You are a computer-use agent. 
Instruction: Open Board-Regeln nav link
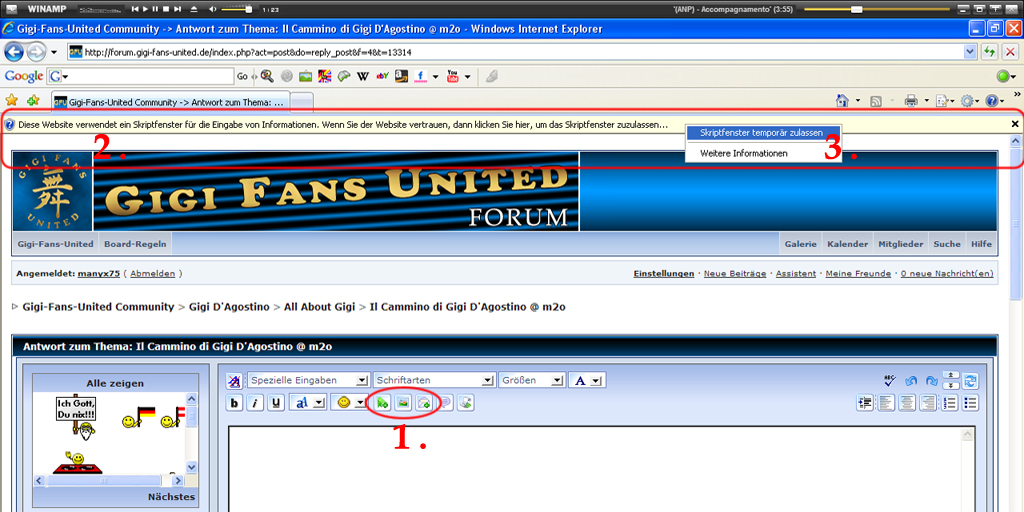point(135,244)
